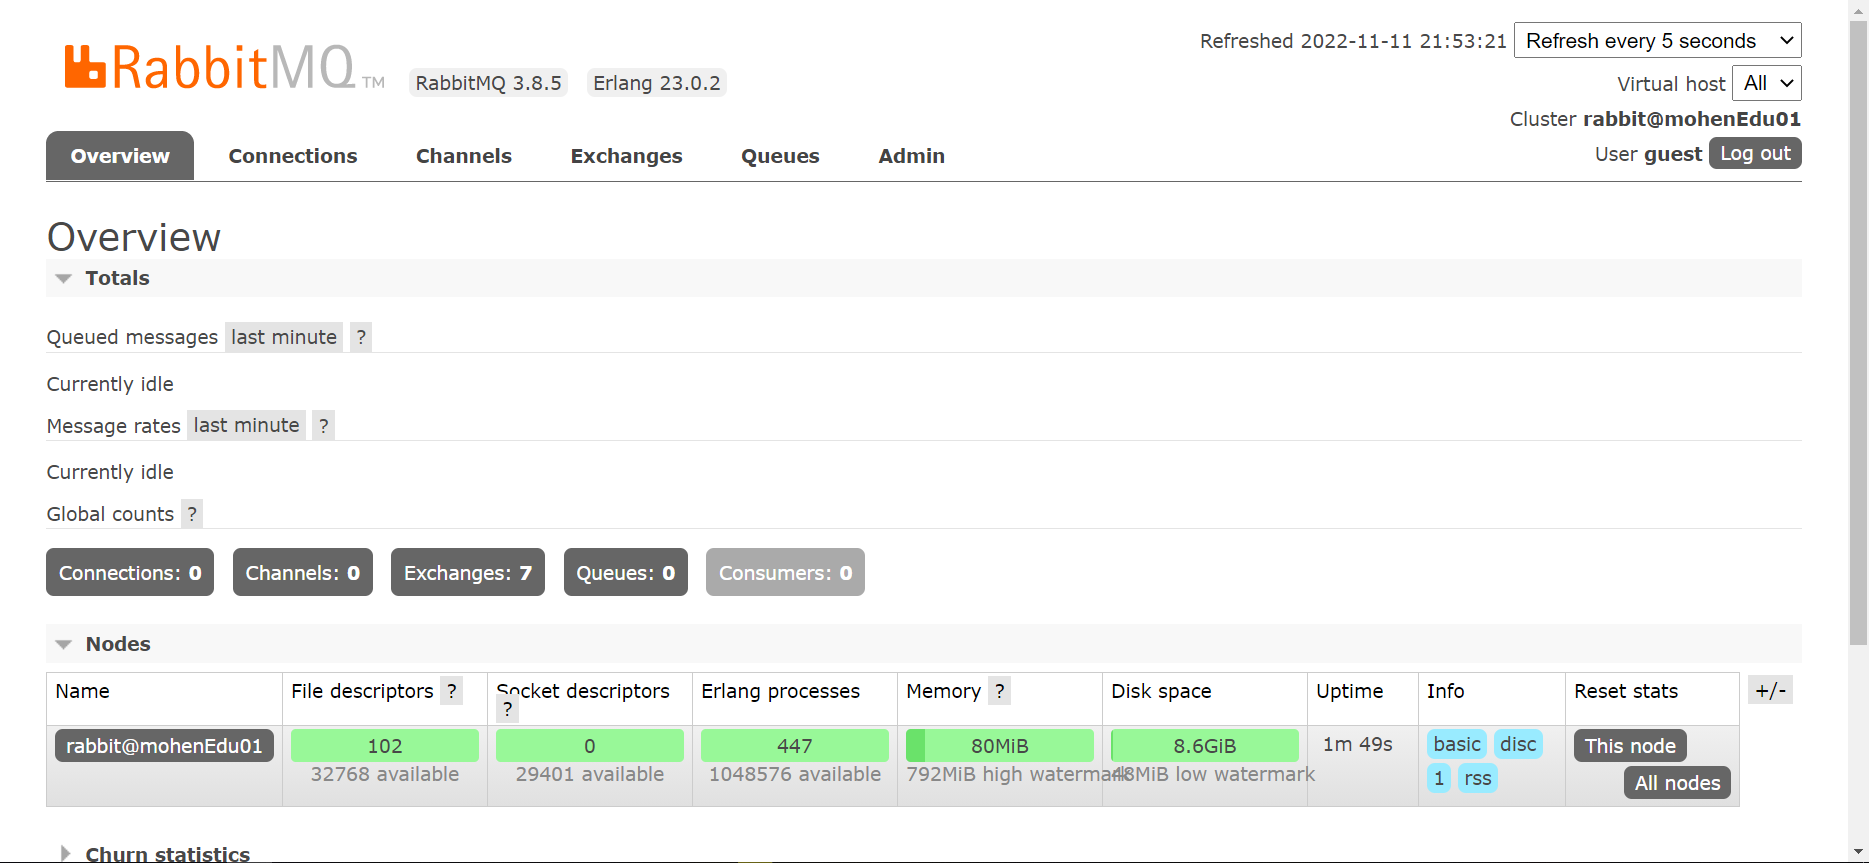Screen dimensions: 1869x863
Task: Click the 1 info tag
Action: pos(1439,778)
